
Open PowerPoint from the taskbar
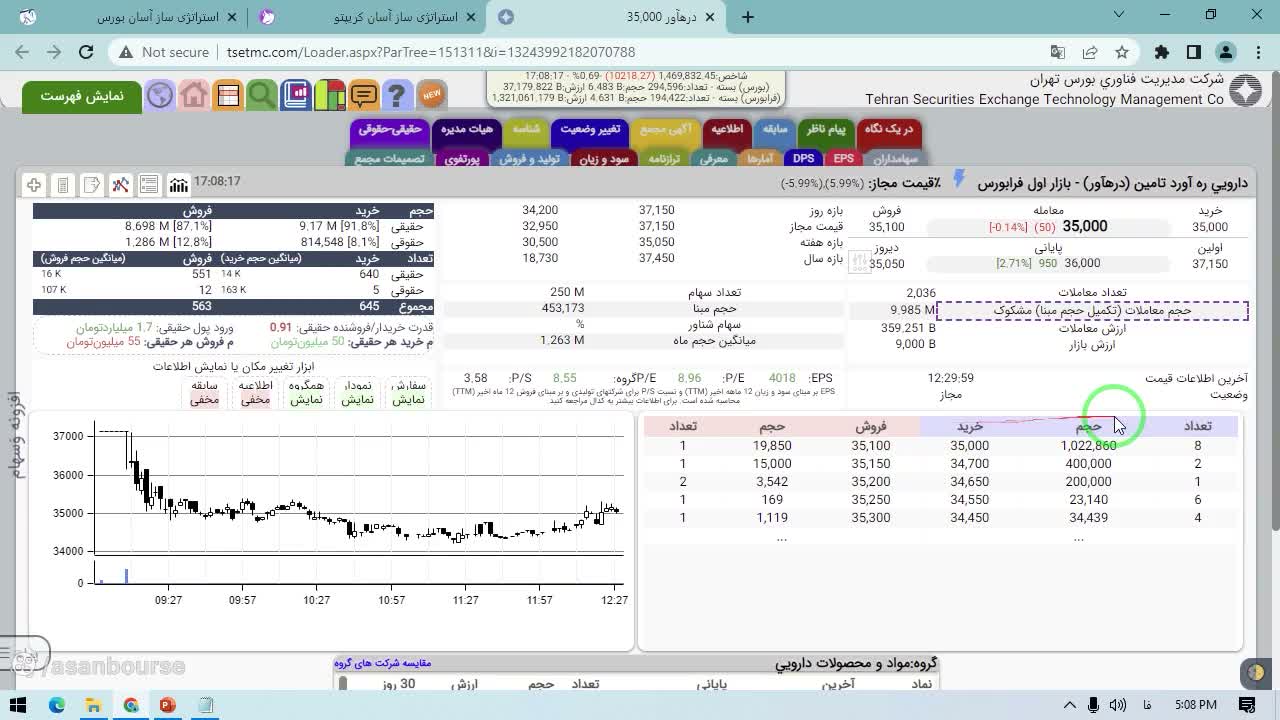pos(167,705)
